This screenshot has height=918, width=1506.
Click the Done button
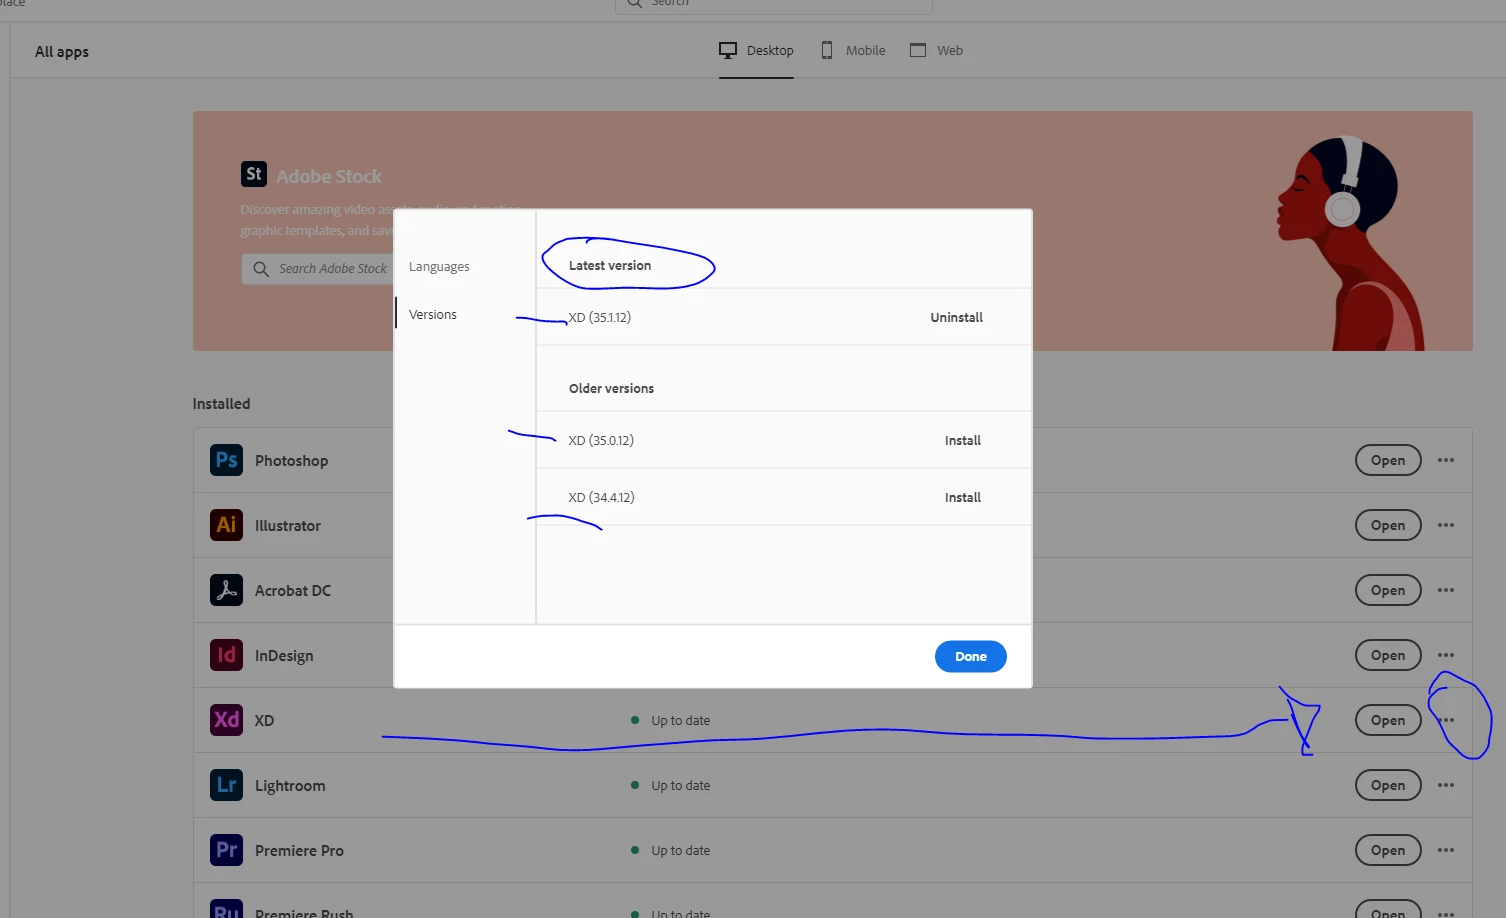970,656
